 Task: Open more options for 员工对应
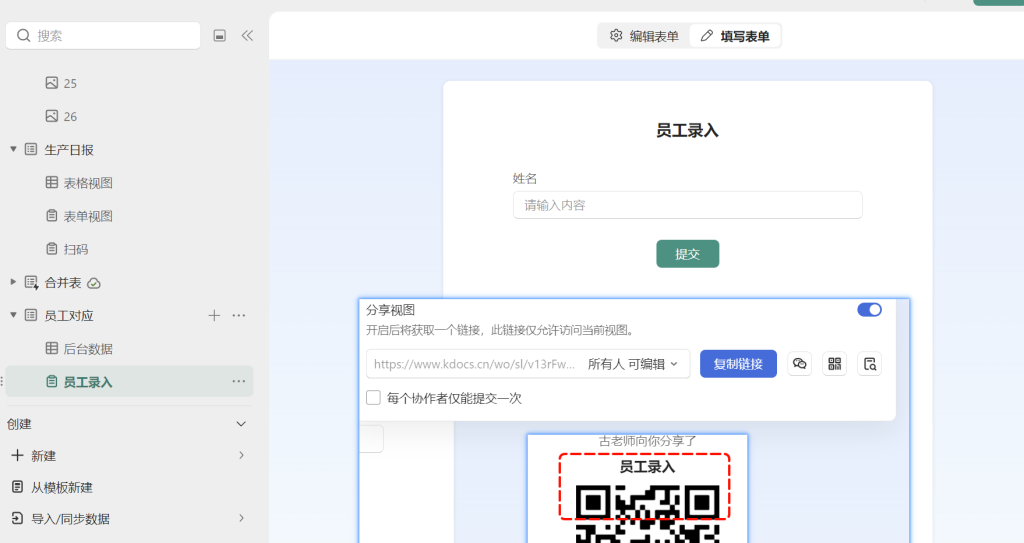click(x=239, y=316)
